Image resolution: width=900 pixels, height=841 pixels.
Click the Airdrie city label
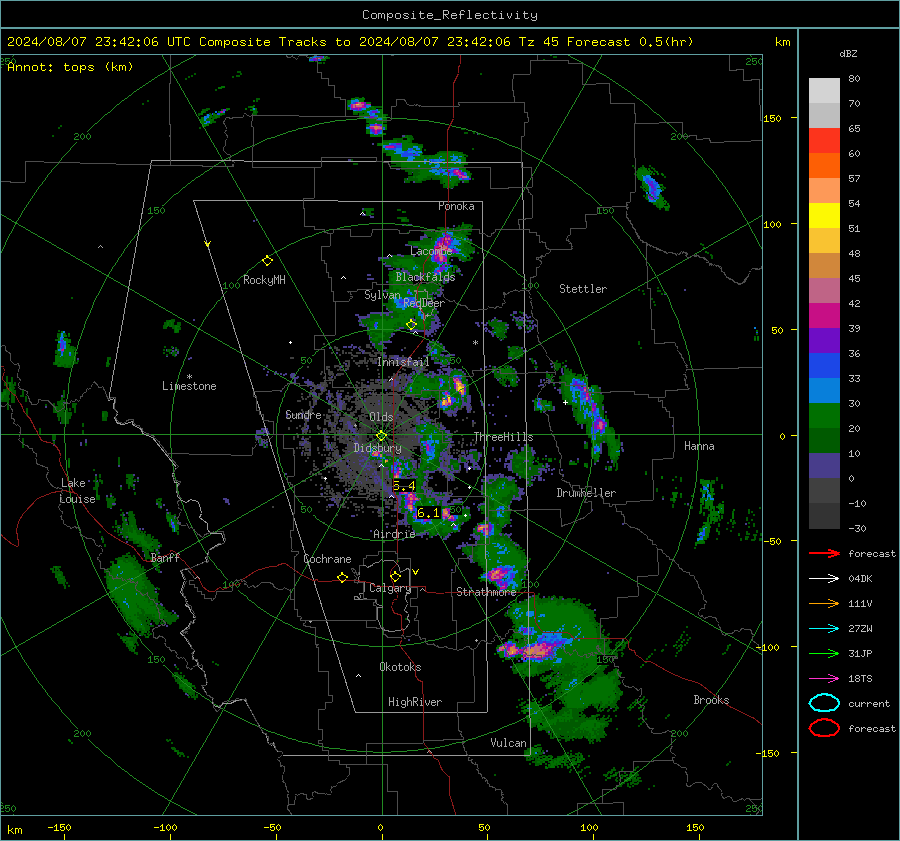(394, 534)
